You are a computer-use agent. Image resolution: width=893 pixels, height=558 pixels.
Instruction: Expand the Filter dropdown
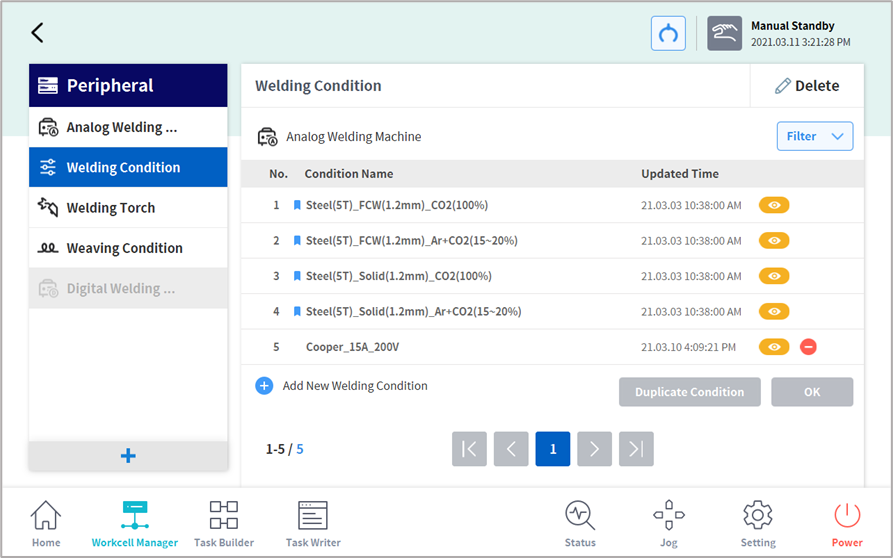pyautogui.click(x=814, y=136)
